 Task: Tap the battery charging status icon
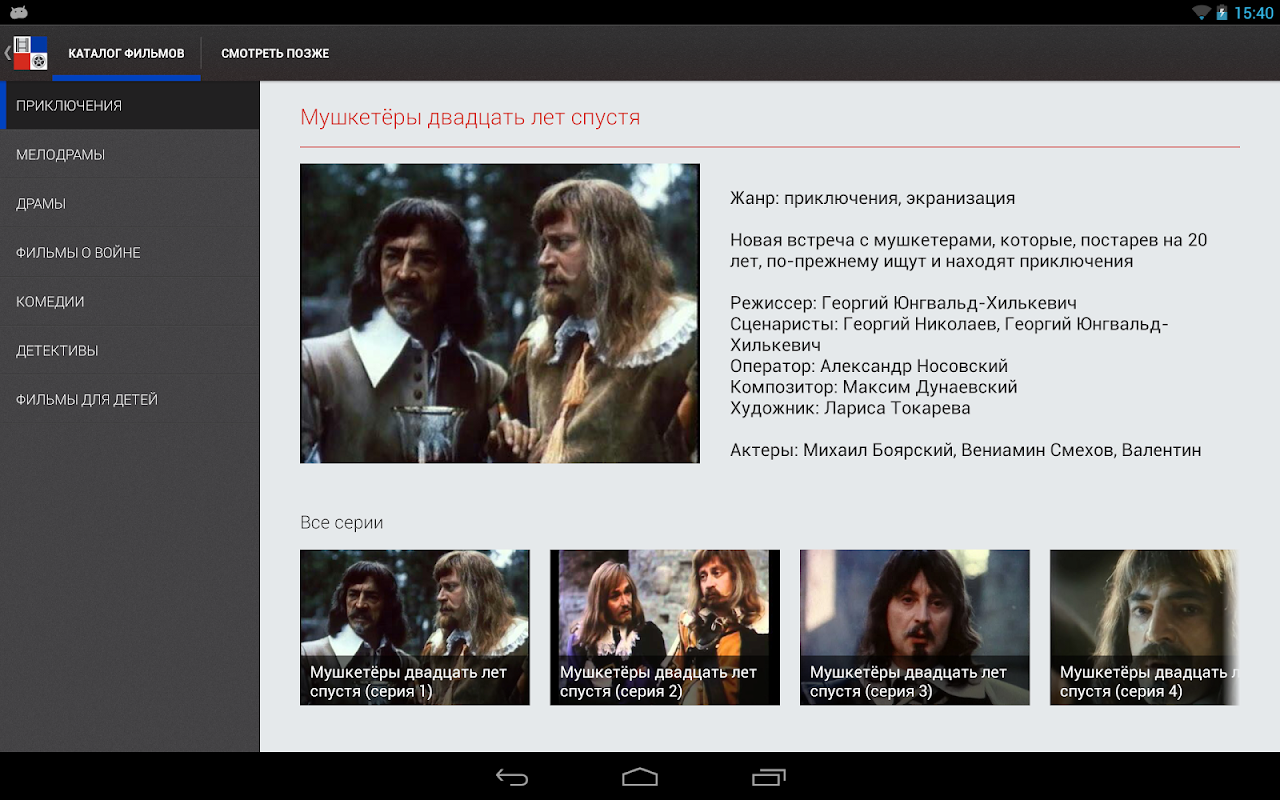pos(1222,12)
